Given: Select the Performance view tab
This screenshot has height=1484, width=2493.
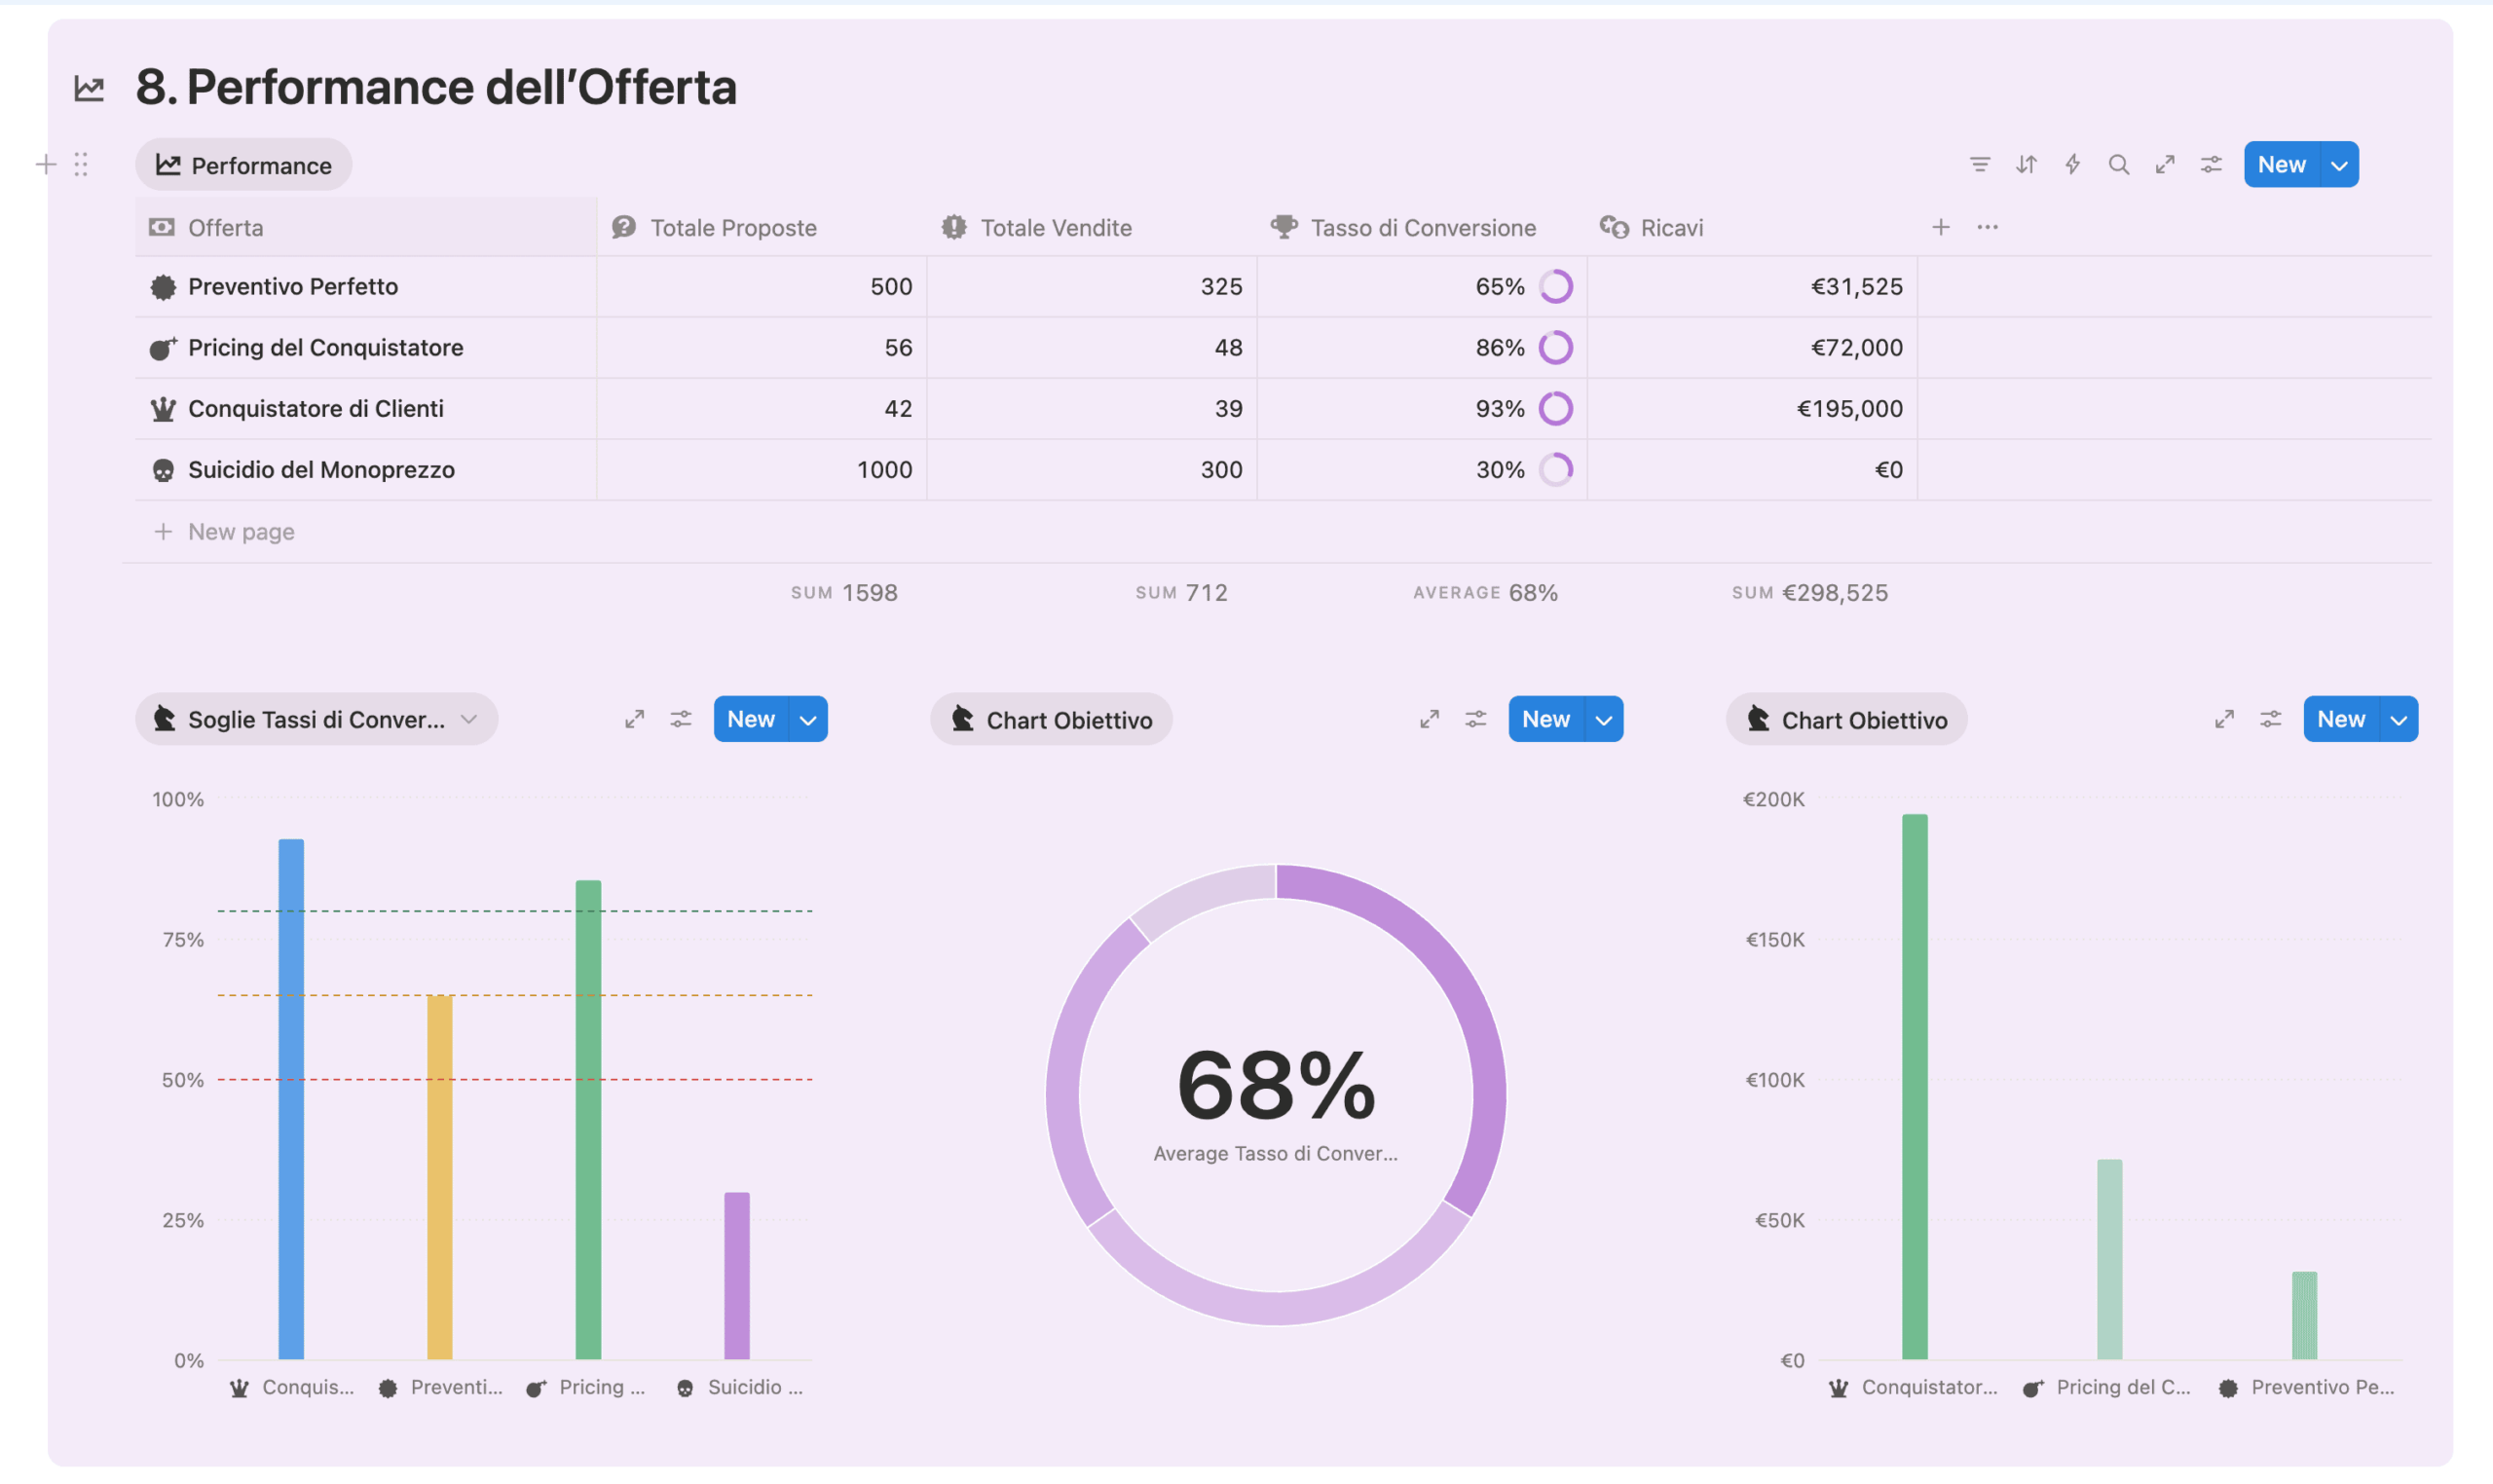Looking at the screenshot, I should 244,165.
